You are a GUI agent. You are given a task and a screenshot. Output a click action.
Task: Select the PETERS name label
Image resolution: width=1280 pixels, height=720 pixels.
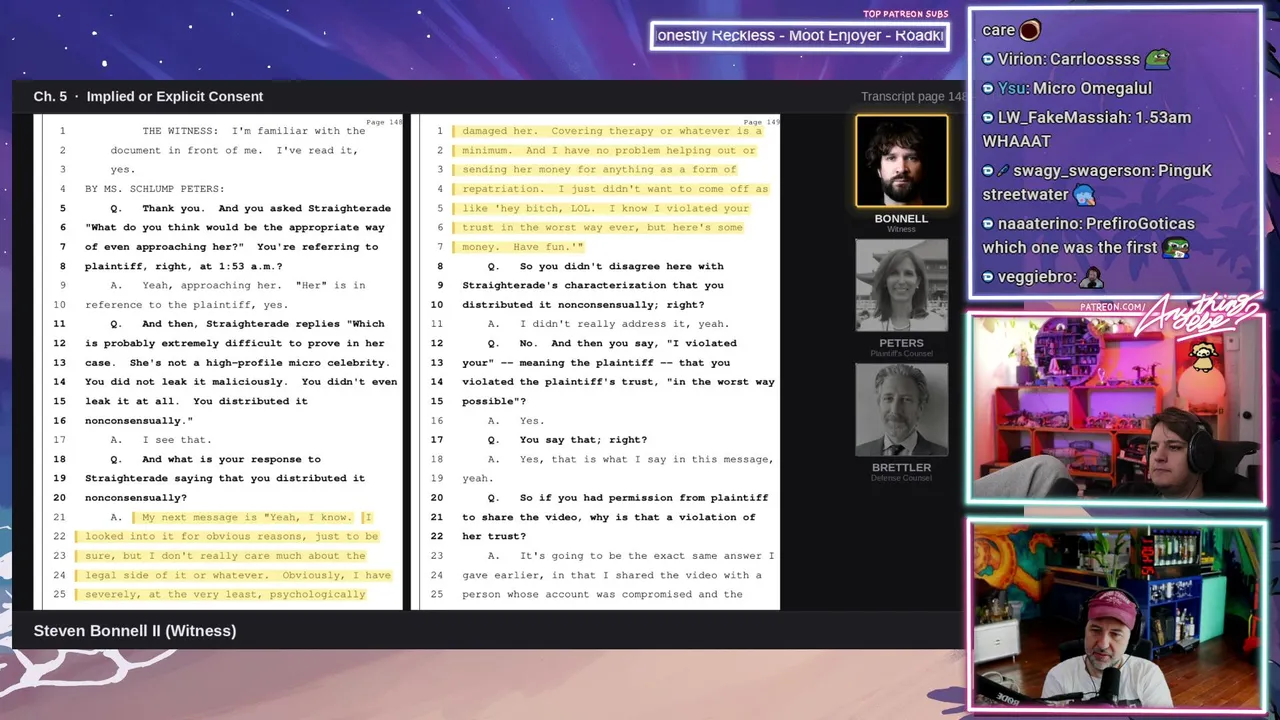(x=901, y=343)
